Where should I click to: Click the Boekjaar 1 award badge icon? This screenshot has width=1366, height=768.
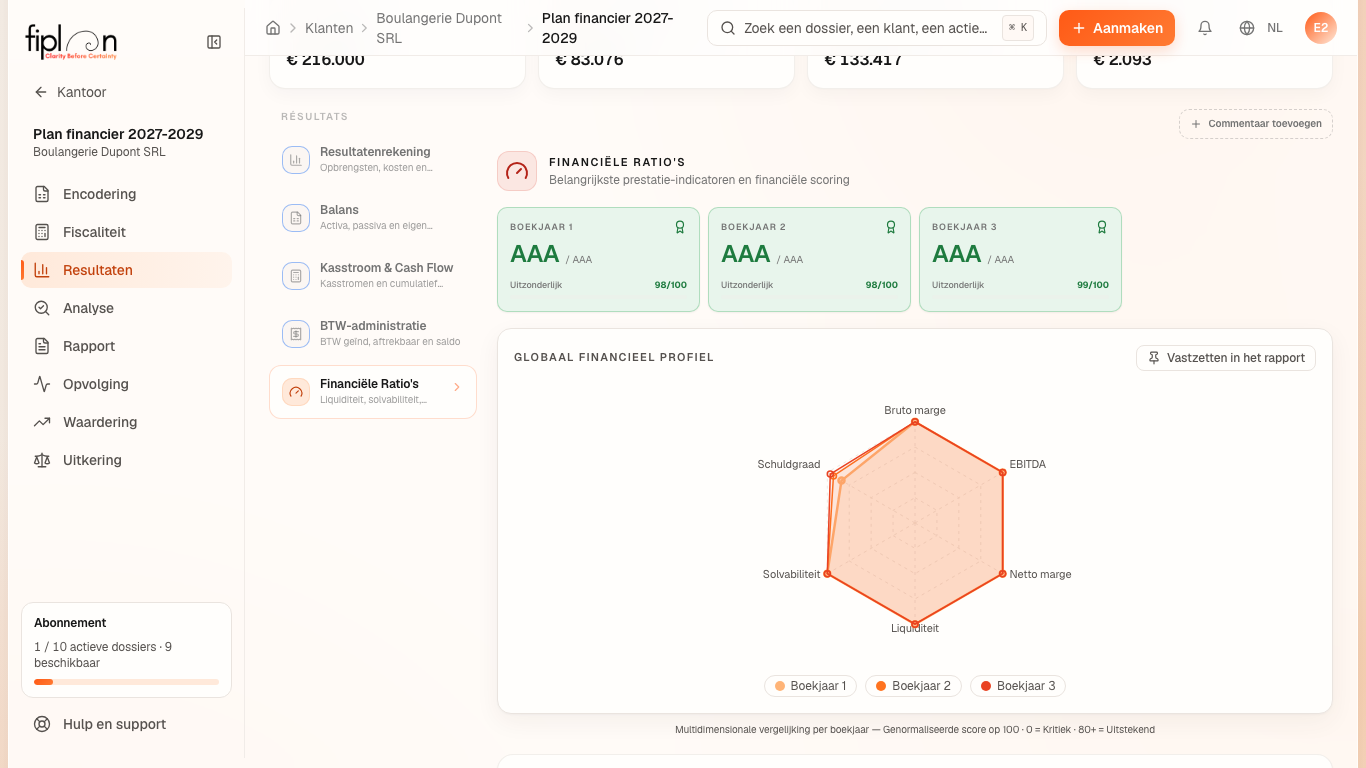point(680,227)
